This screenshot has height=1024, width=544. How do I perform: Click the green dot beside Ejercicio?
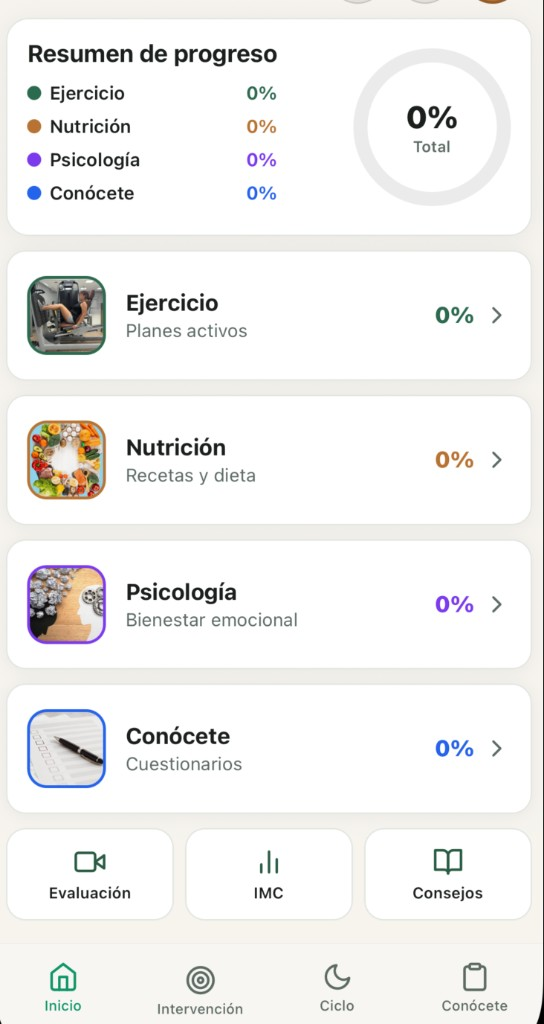point(35,93)
